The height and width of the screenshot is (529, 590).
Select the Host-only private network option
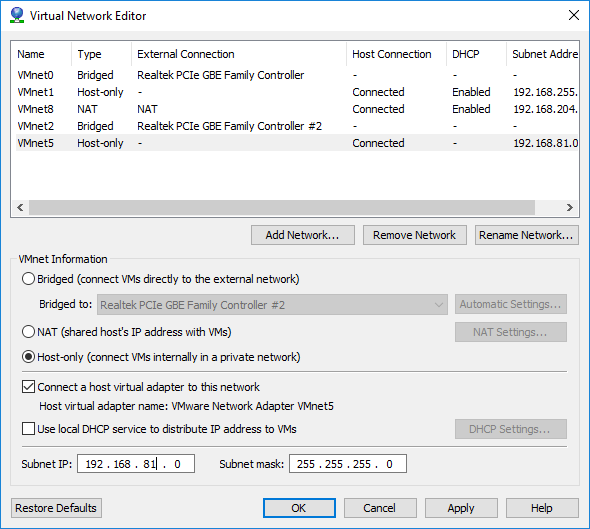29,357
